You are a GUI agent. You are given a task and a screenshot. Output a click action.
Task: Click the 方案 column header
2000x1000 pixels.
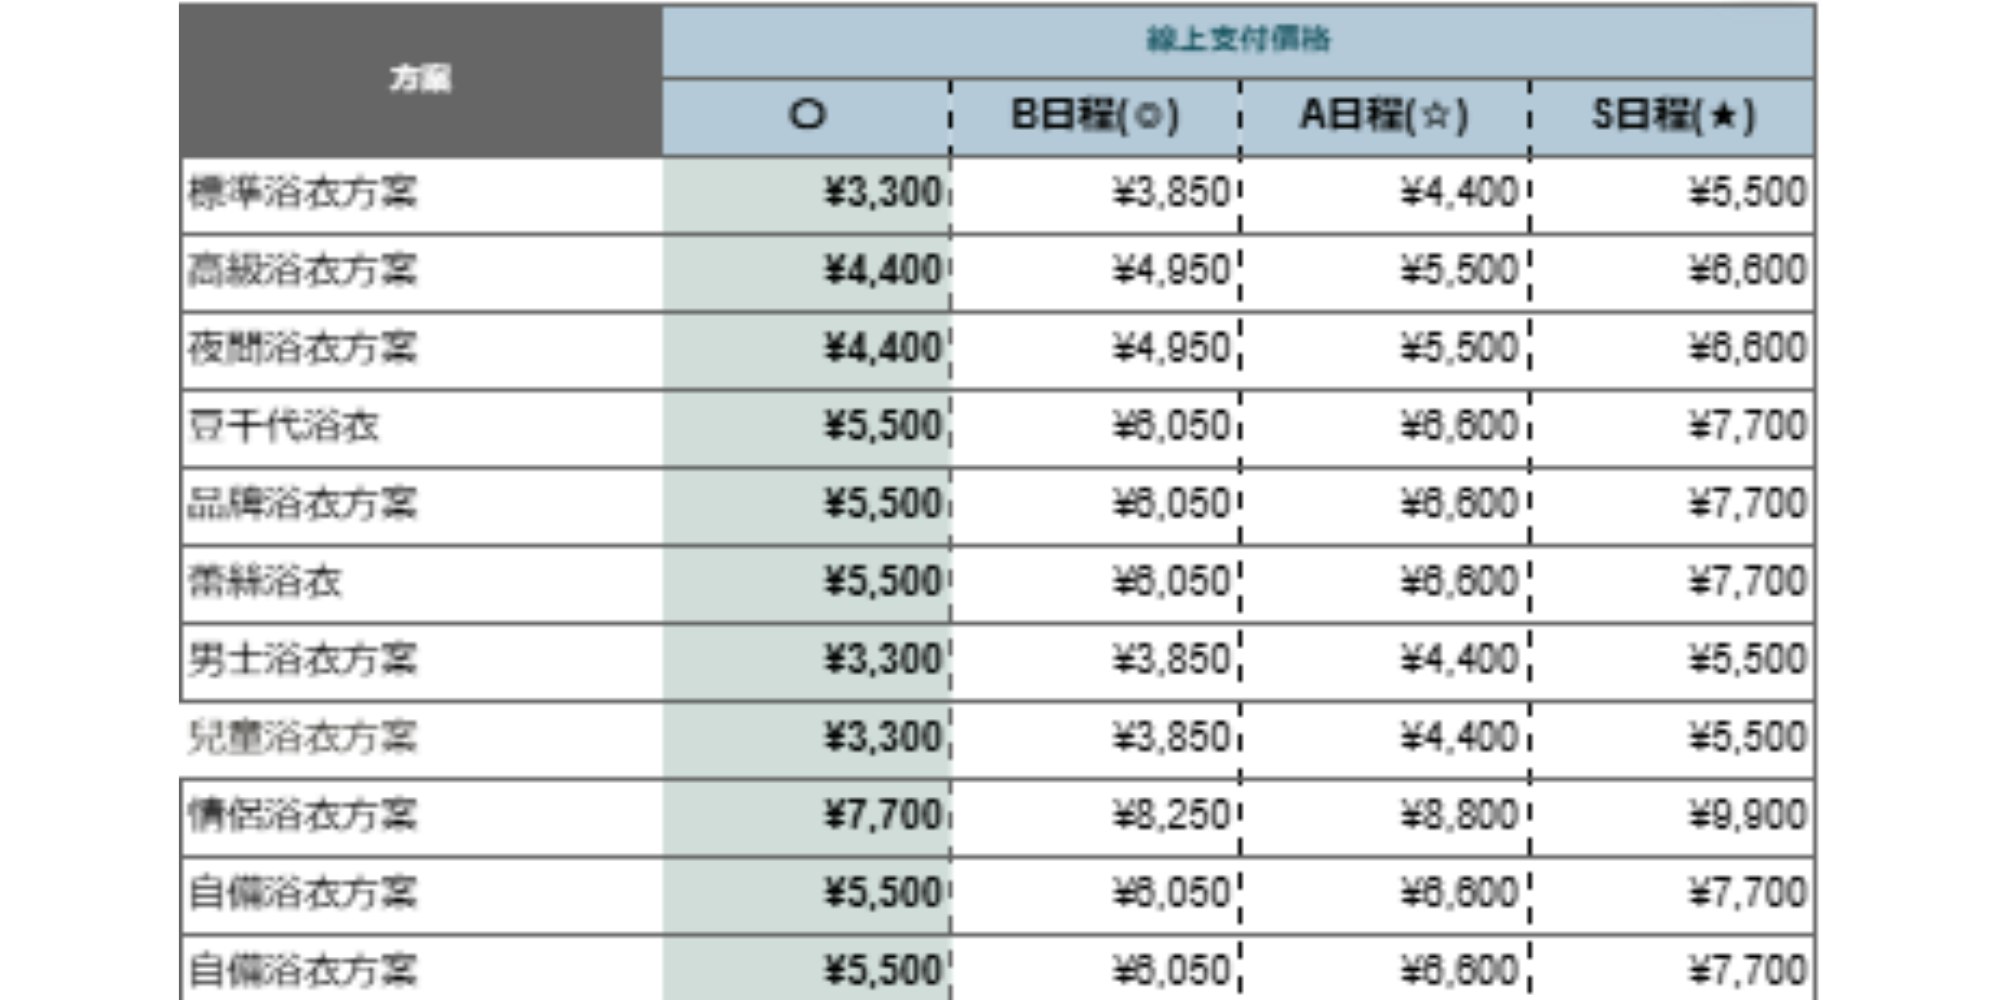click(x=420, y=79)
